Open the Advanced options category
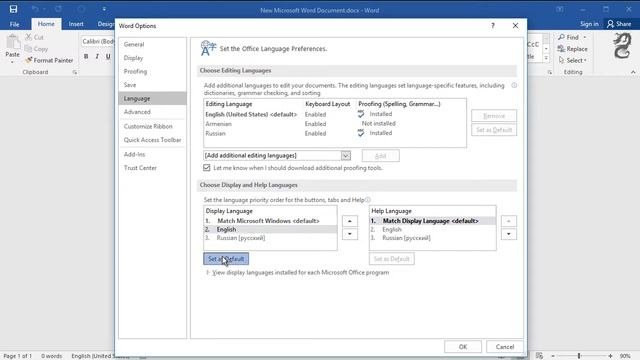The width and height of the screenshot is (640, 360). (137, 112)
